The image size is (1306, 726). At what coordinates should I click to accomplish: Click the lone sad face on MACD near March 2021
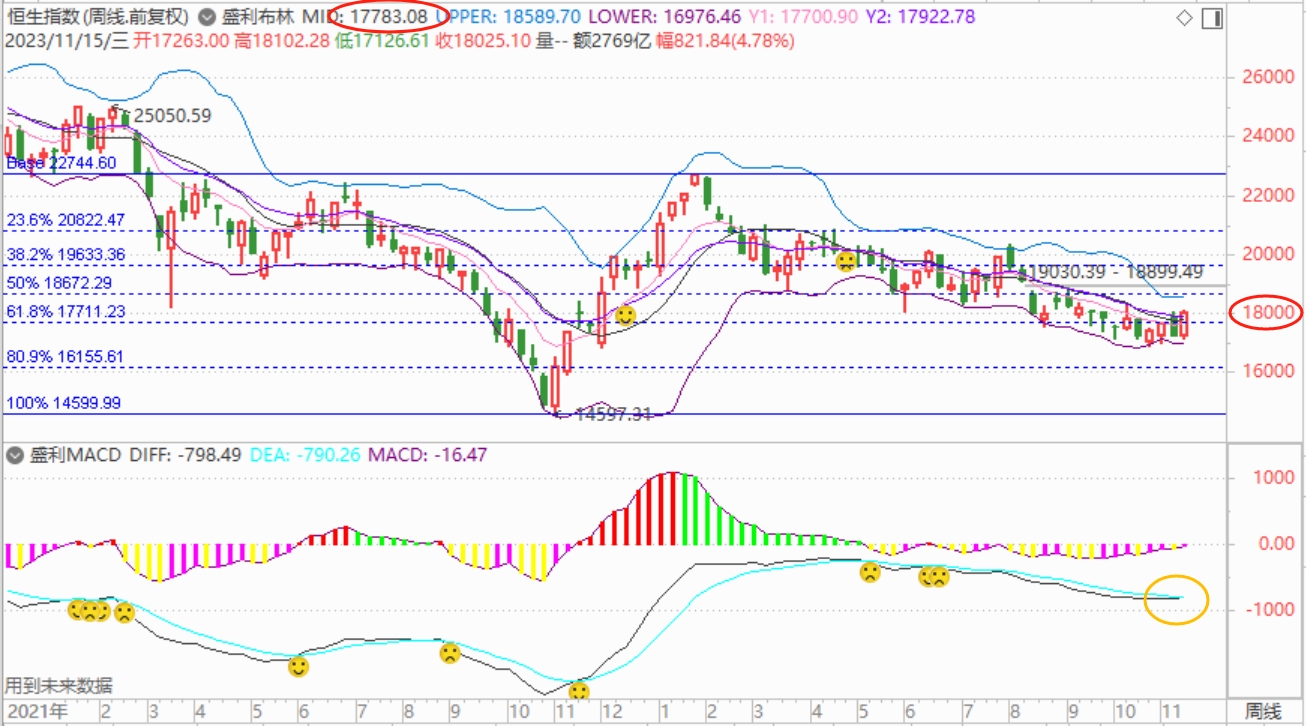point(124,613)
